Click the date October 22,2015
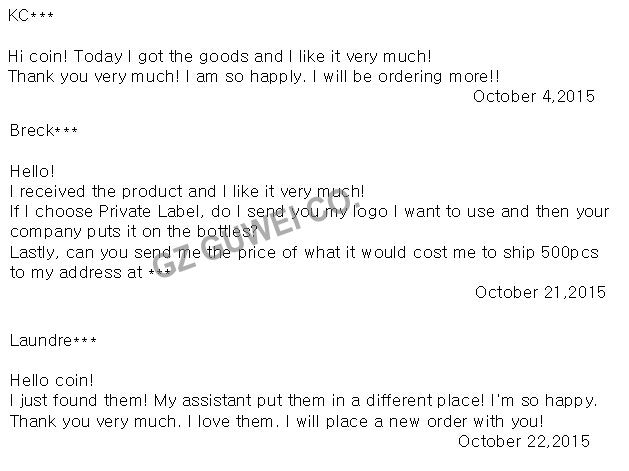 524,441
